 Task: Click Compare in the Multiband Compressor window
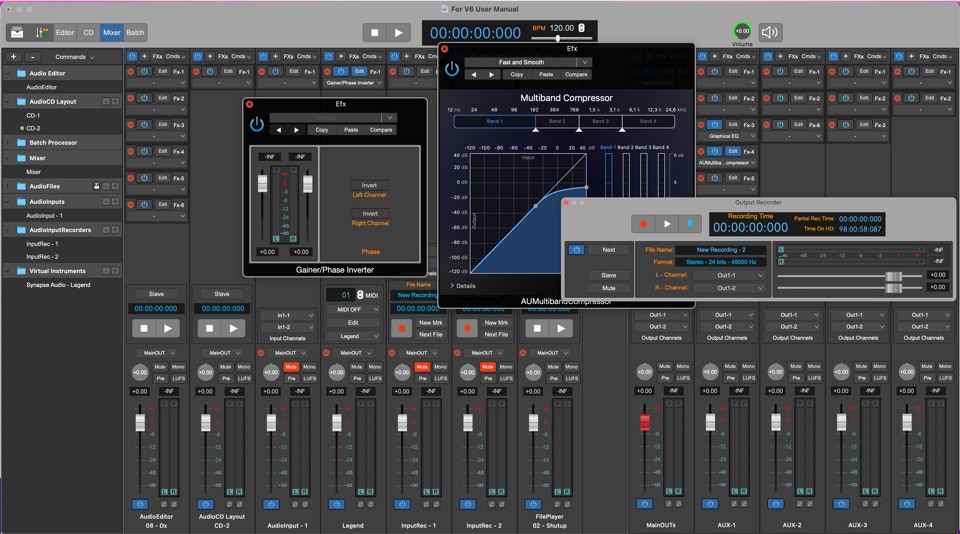[x=576, y=74]
